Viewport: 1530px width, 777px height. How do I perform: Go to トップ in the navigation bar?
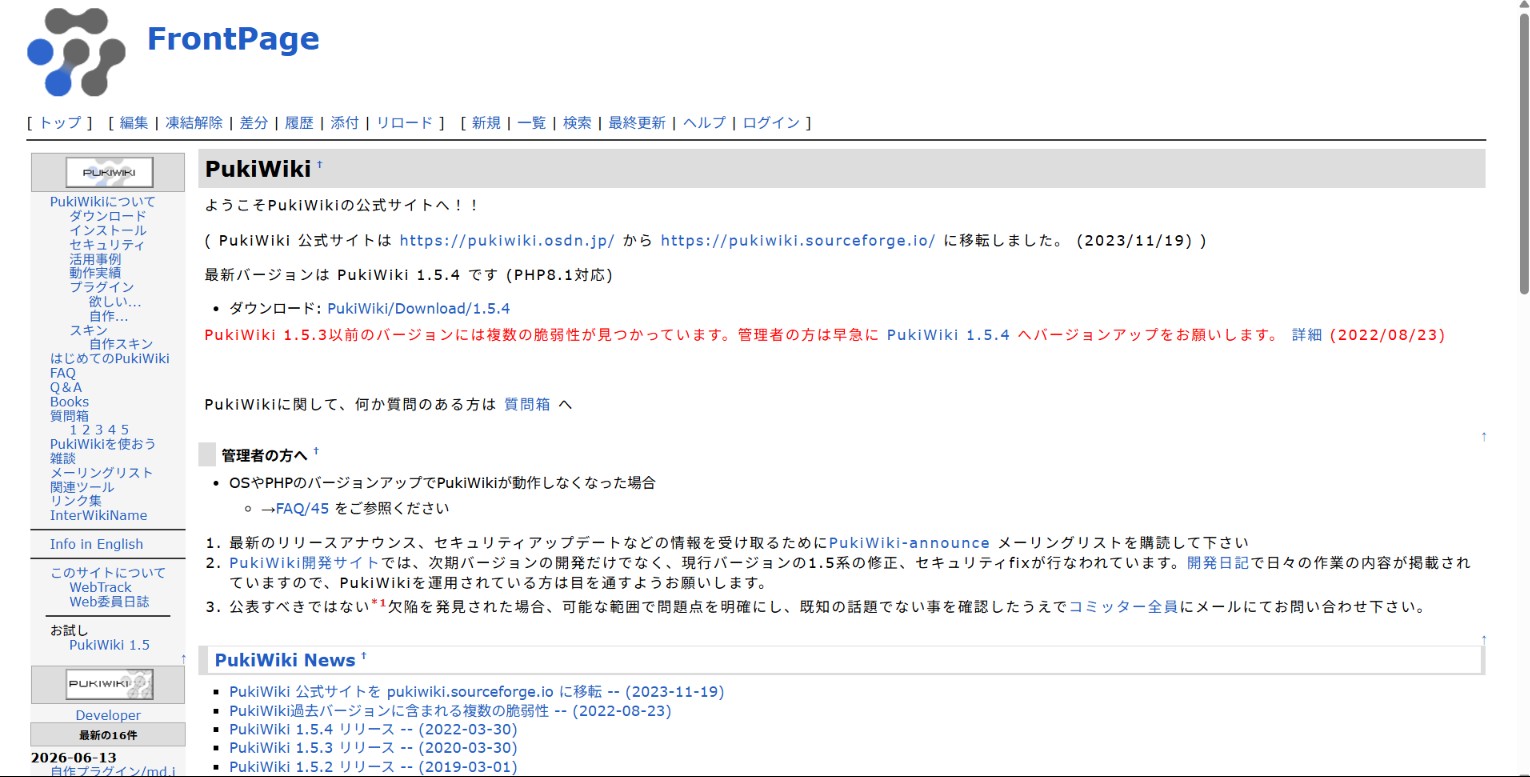pos(60,123)
